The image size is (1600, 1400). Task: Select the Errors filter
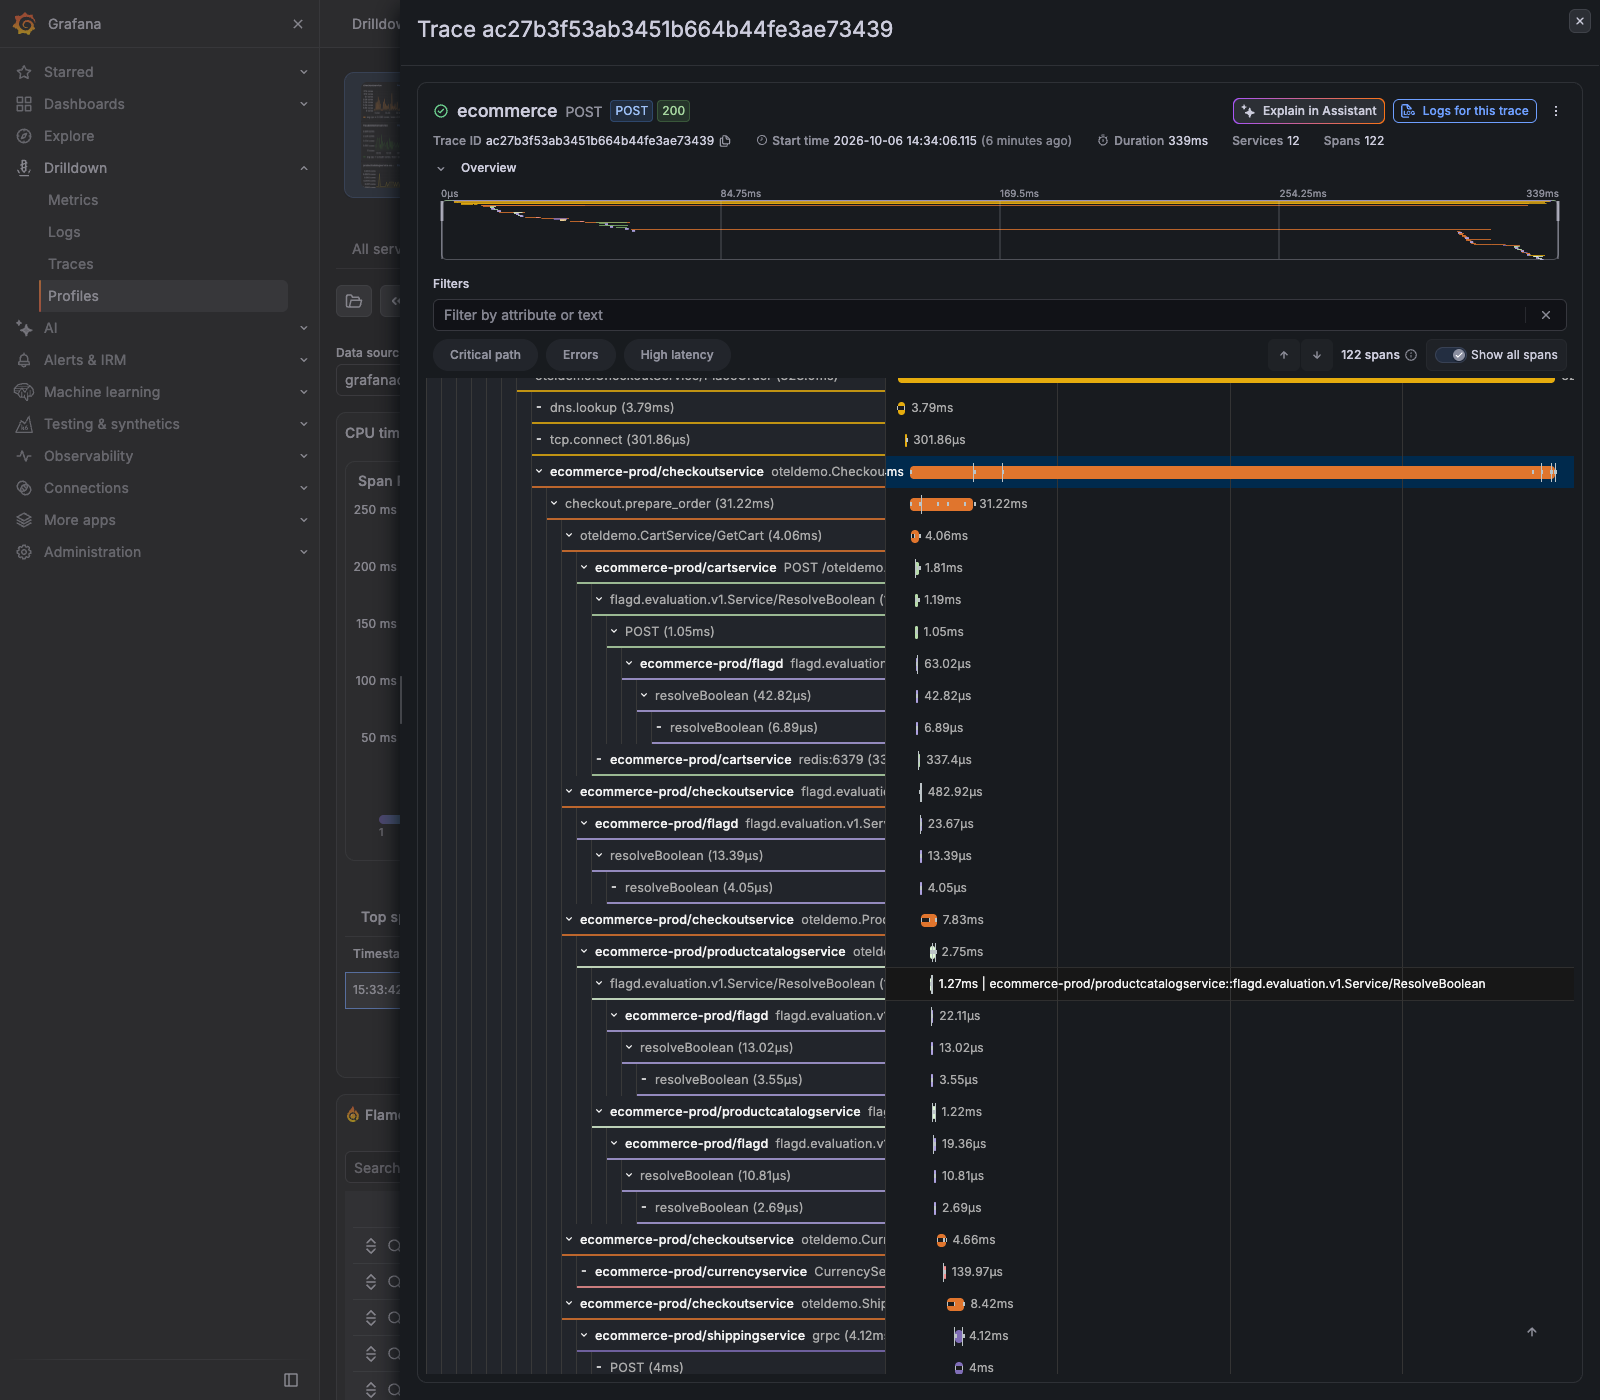(580, 355)
